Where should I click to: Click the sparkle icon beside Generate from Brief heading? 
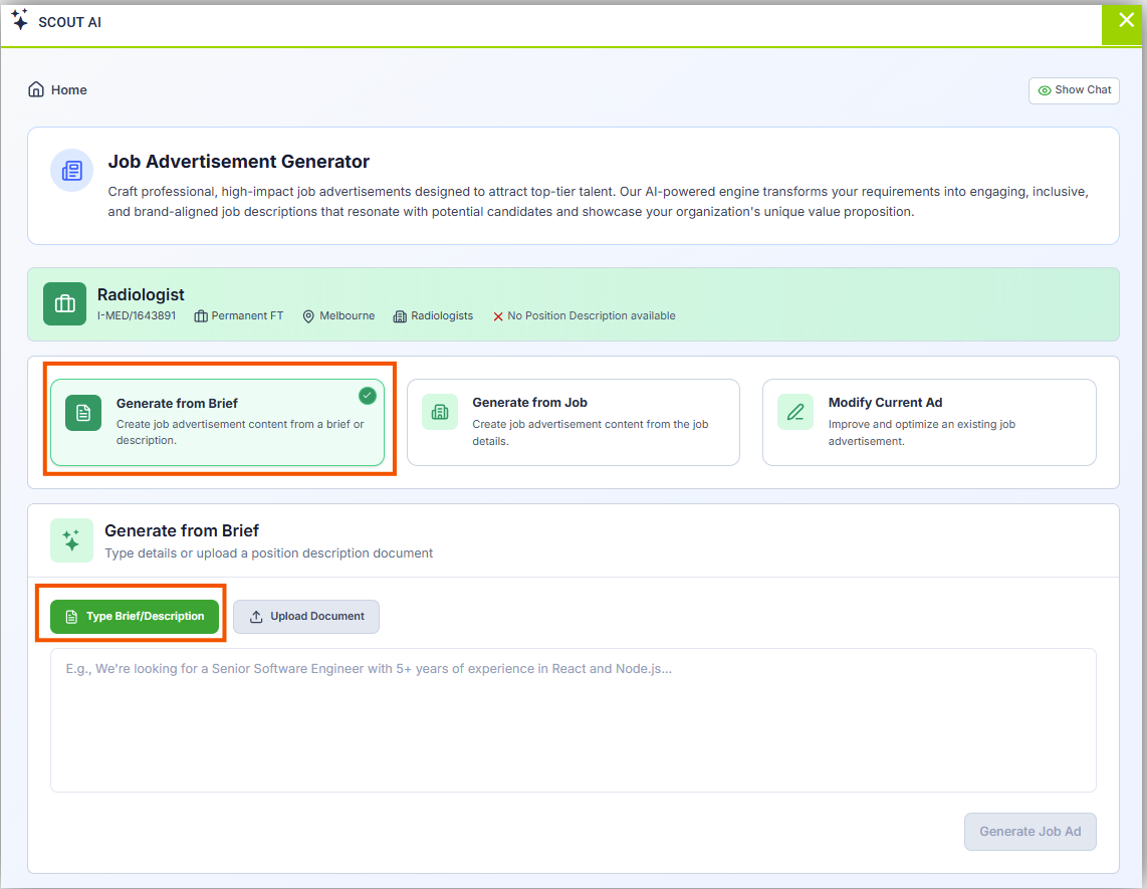(72, 541)
